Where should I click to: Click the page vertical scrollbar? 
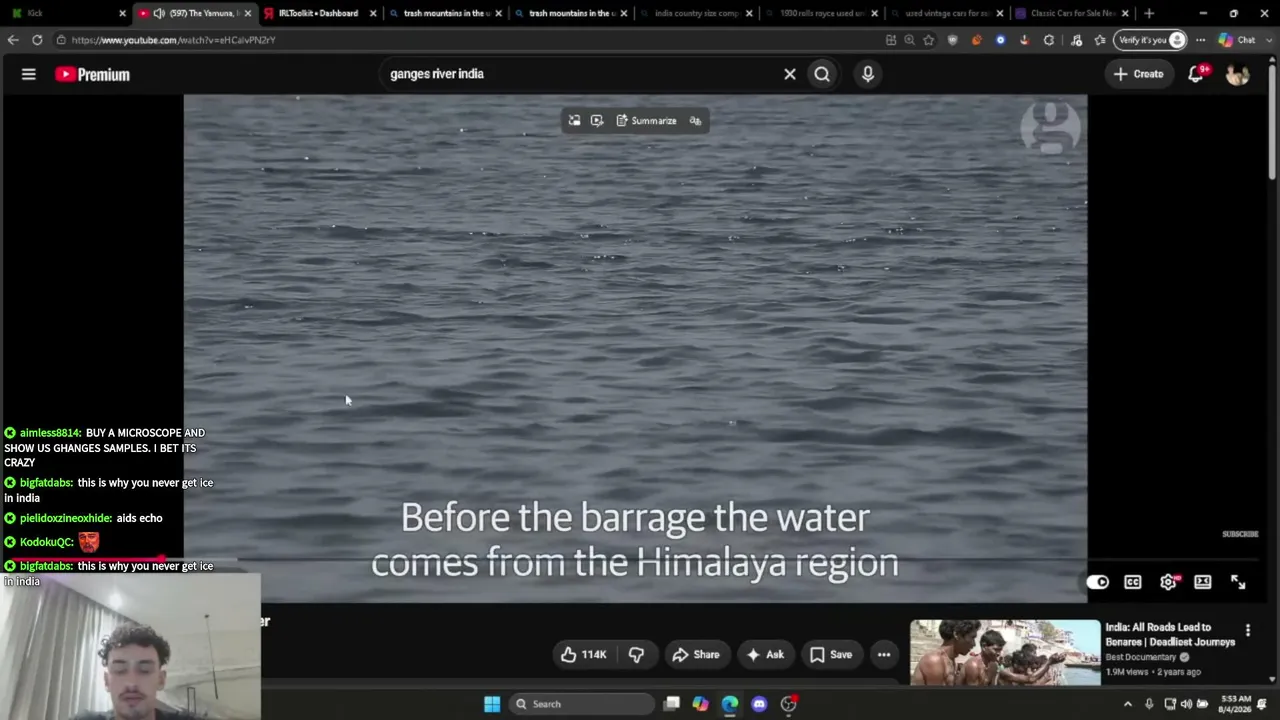coord(1273,120)
